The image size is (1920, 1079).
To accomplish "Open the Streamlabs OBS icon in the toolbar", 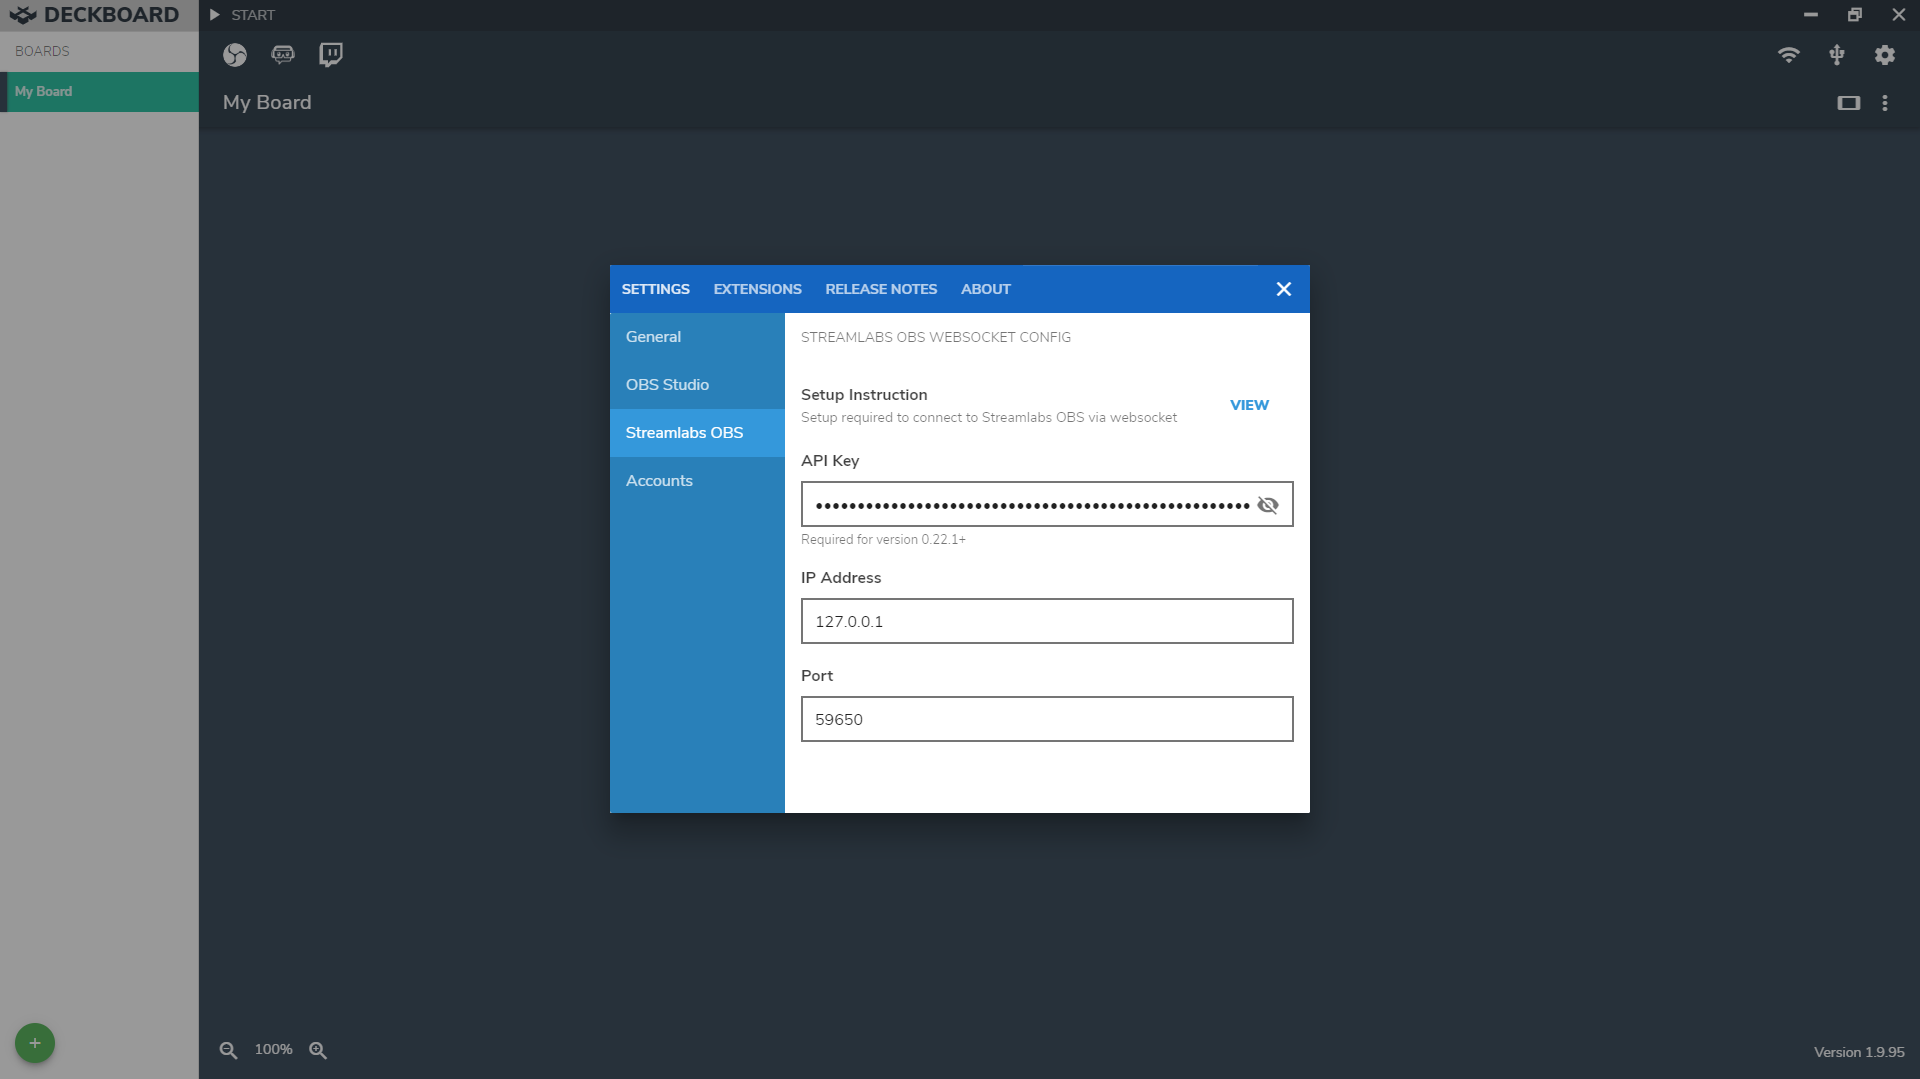I will pyautogui.click(x=283, y=55).
